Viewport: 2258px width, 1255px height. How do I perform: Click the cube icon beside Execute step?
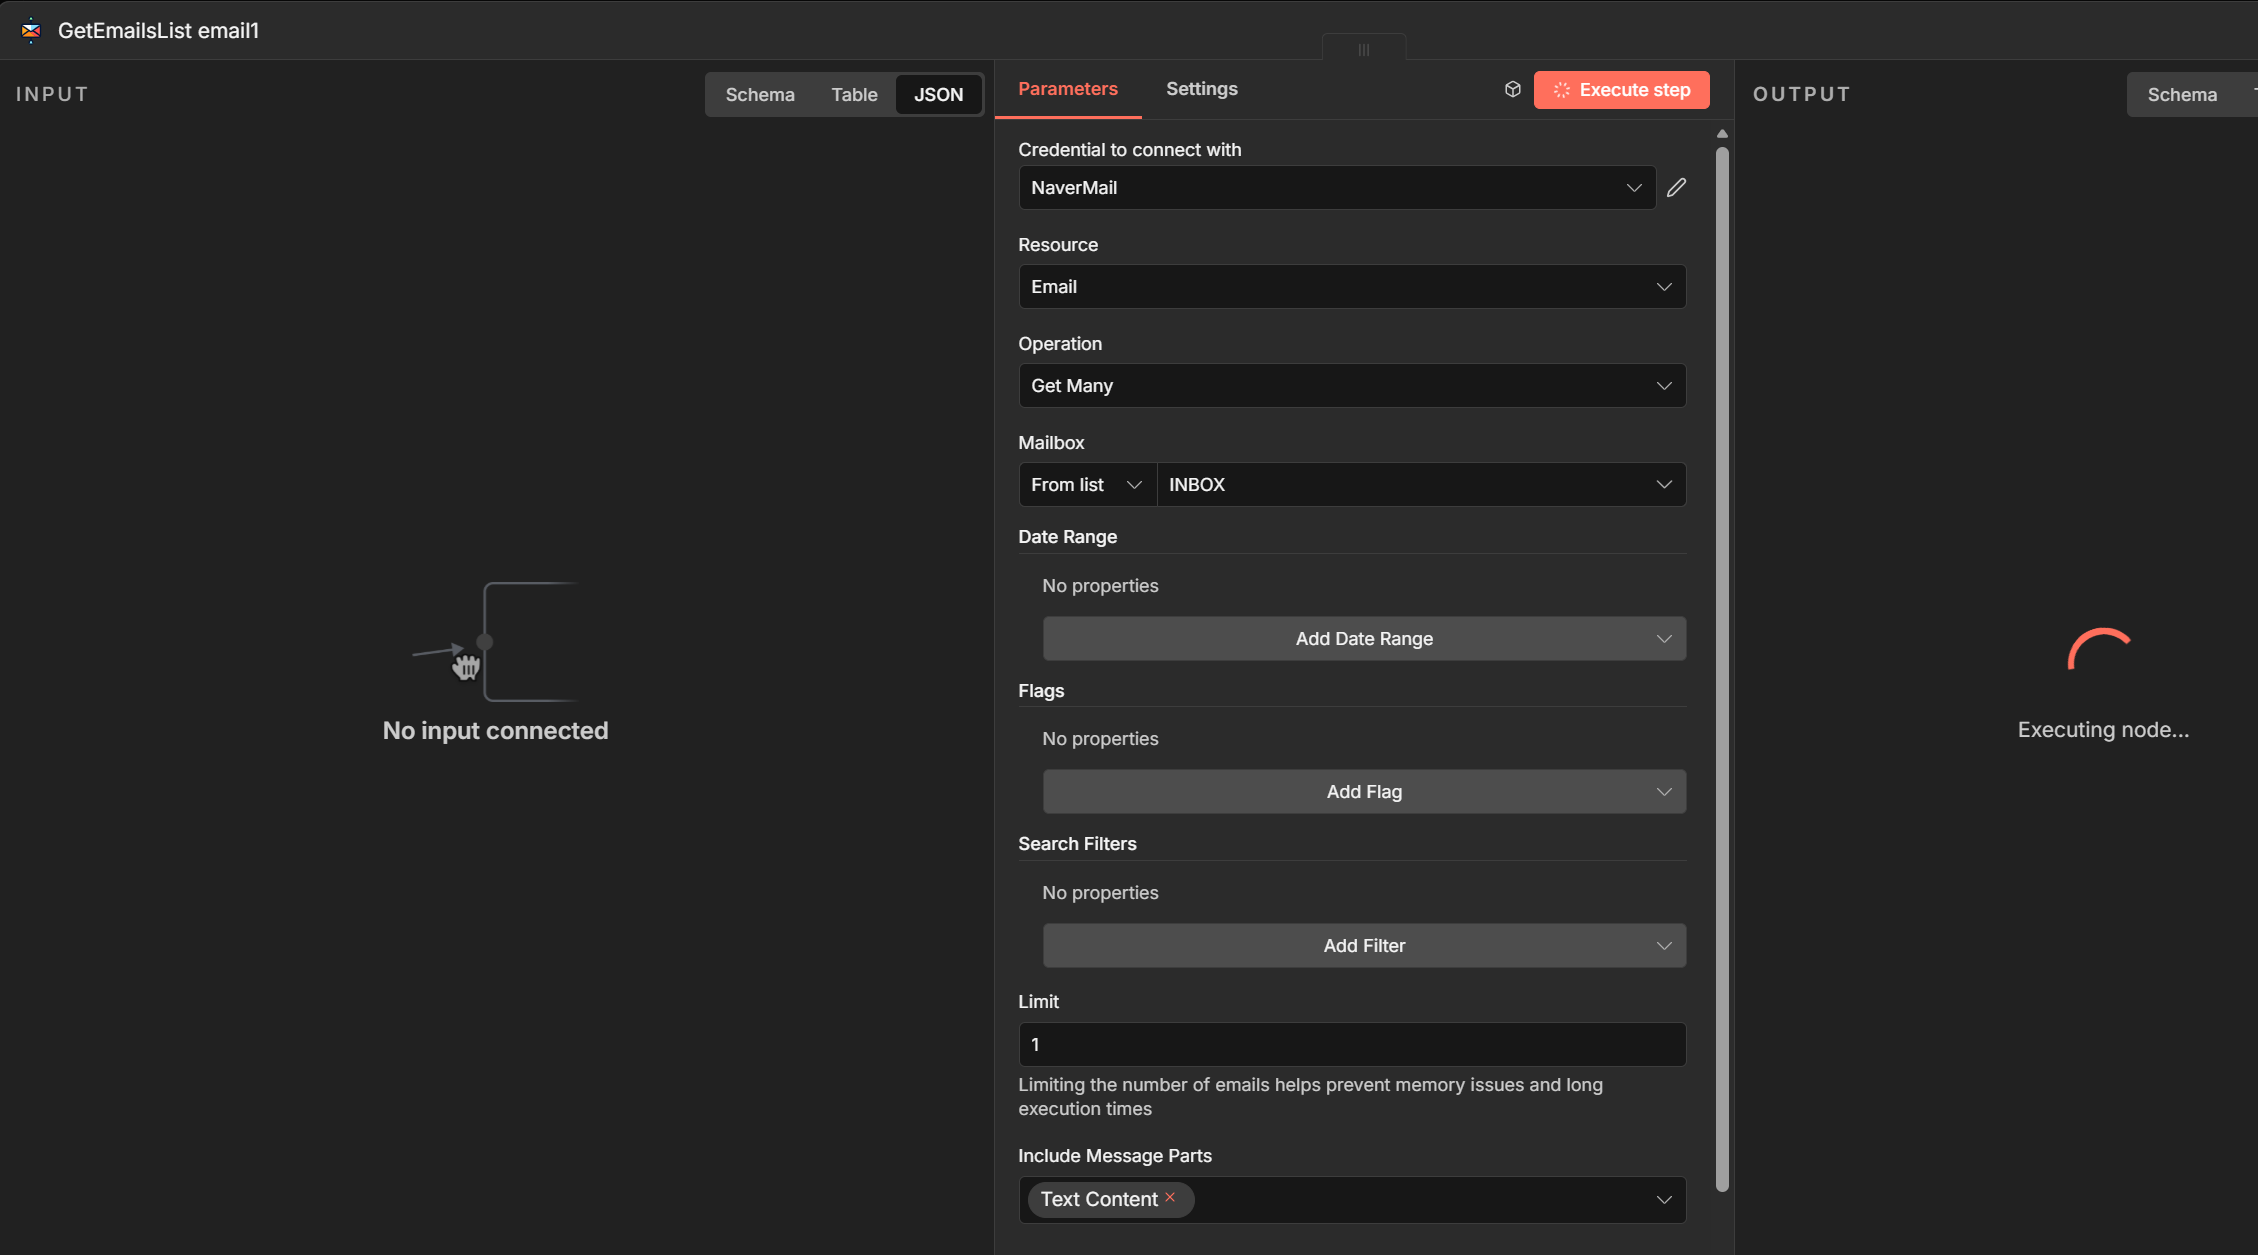pos(1512,90)
